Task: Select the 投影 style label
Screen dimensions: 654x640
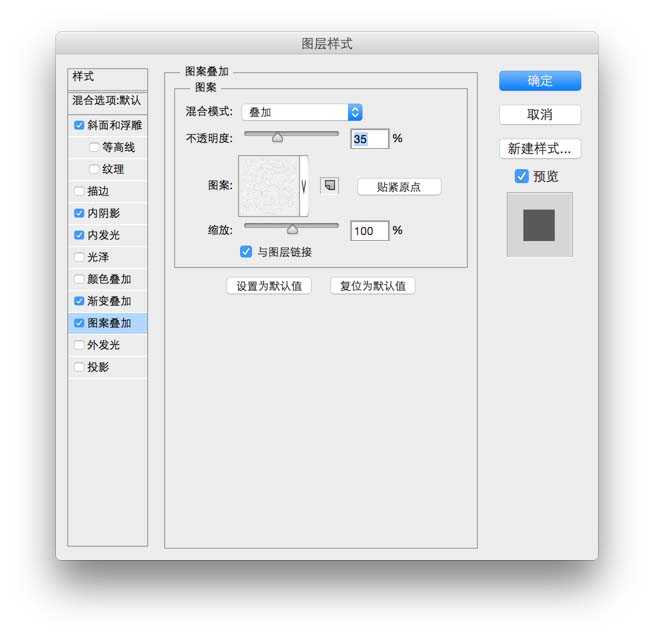Action: (98, 367)
